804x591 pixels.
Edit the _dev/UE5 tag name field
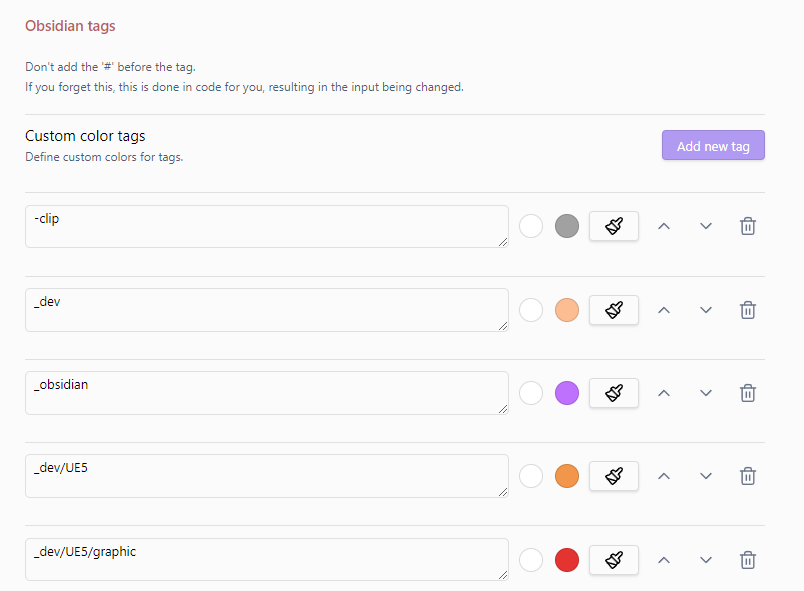[267, 476]
